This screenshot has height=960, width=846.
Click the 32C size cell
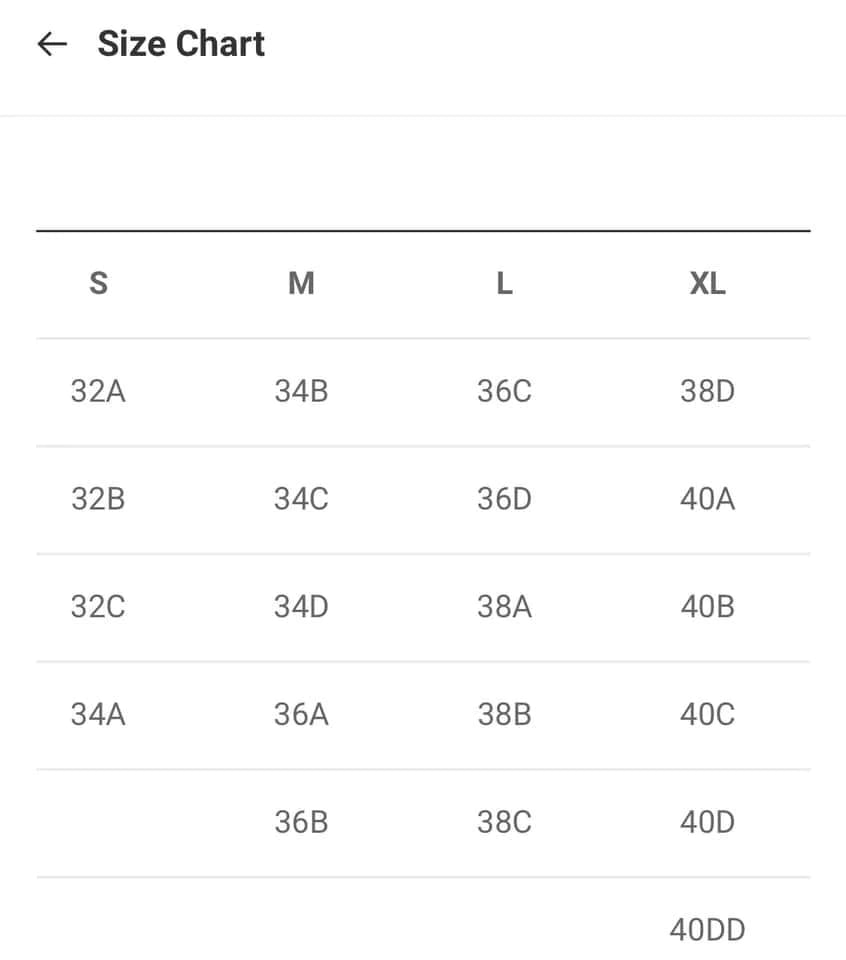(98, 607)
